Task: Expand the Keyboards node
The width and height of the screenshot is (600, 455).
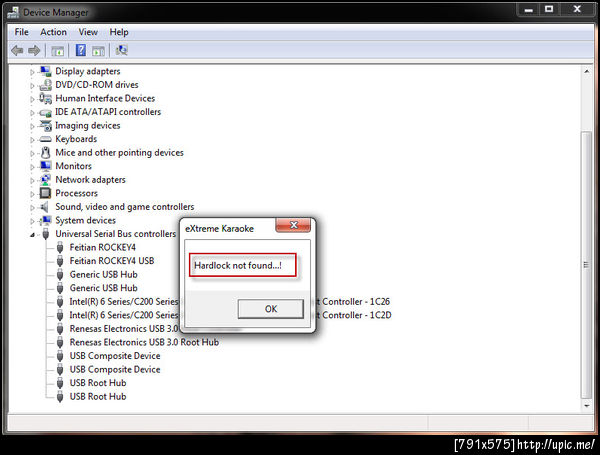Action: tap(33, 140)
